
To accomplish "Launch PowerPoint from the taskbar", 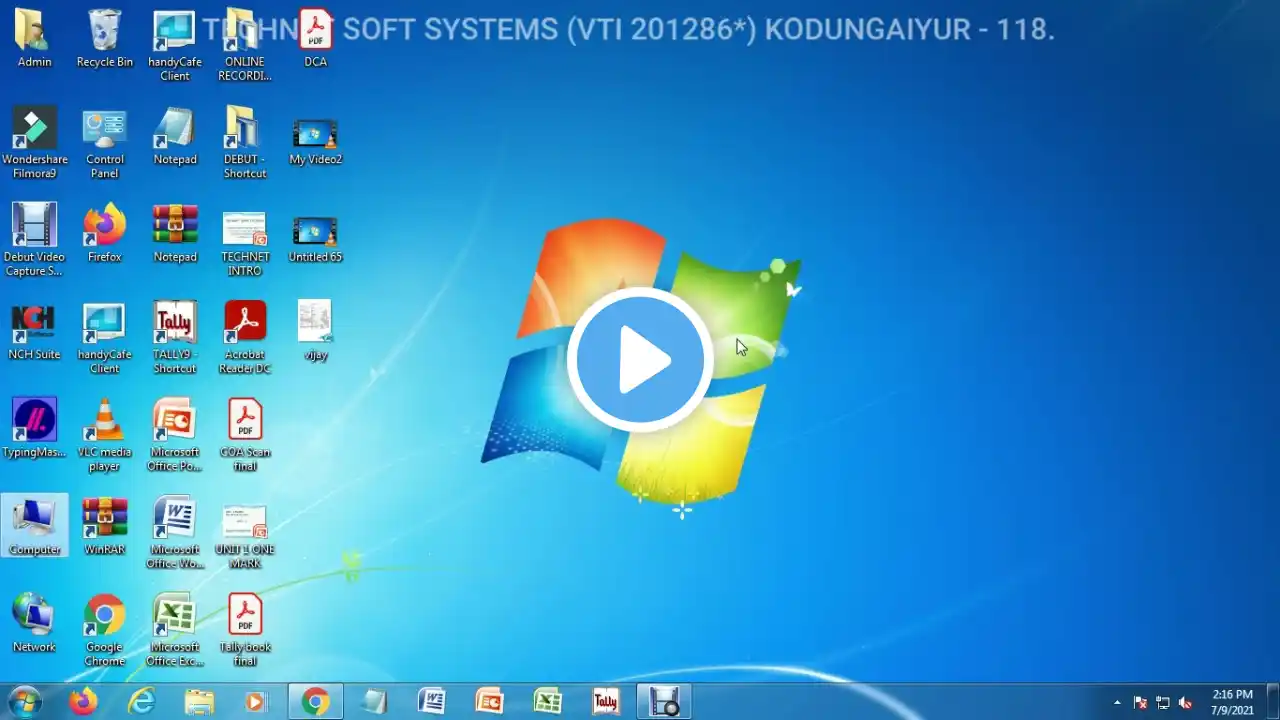I will tap(490, 702).
